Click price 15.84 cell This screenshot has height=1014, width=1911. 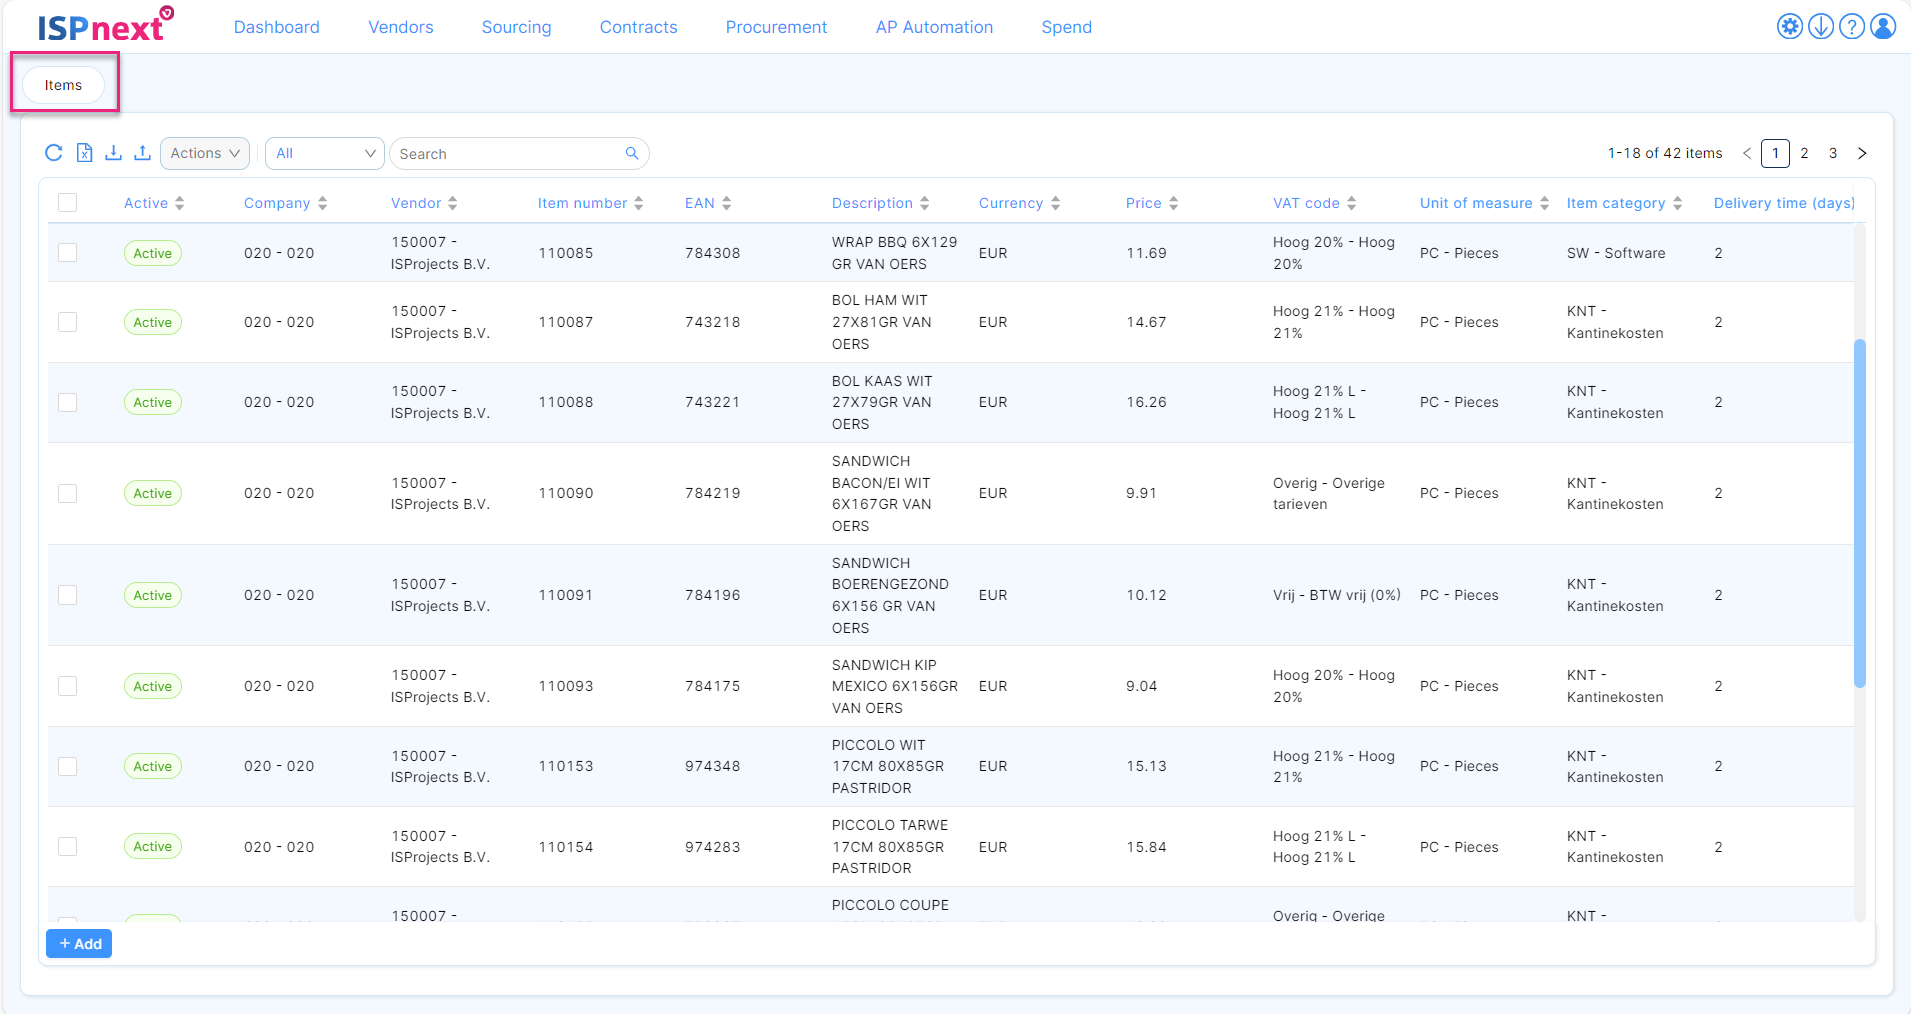(1146, 847)
